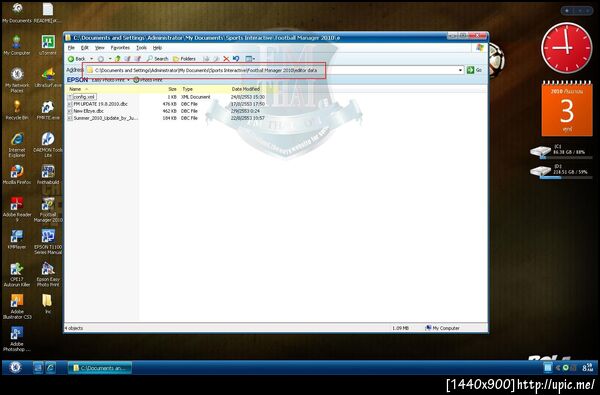Launch the Adobe Photoshop desktop shortcut

tap(16, 339)
